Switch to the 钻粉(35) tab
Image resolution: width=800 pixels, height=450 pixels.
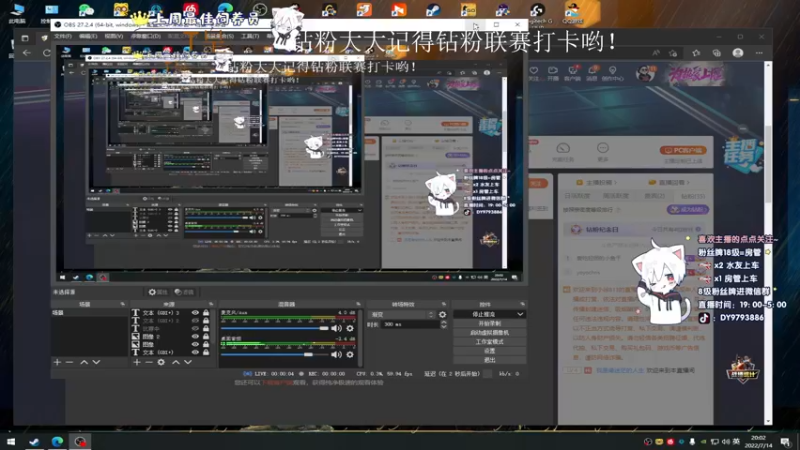(692, 196)
